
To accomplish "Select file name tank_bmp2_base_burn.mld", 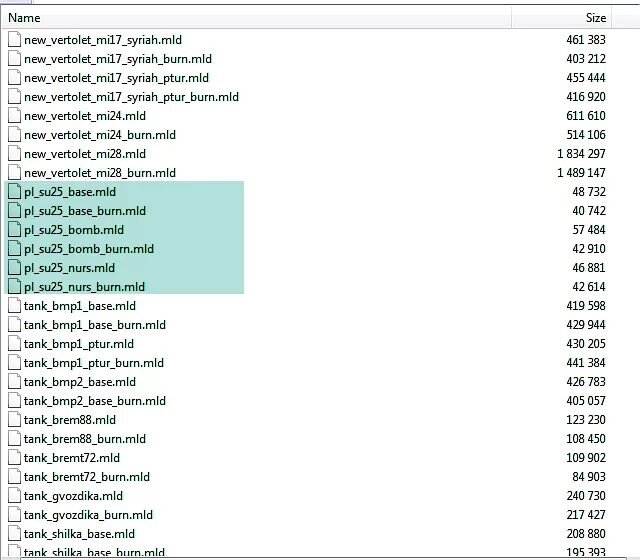I will coord(95,401).
